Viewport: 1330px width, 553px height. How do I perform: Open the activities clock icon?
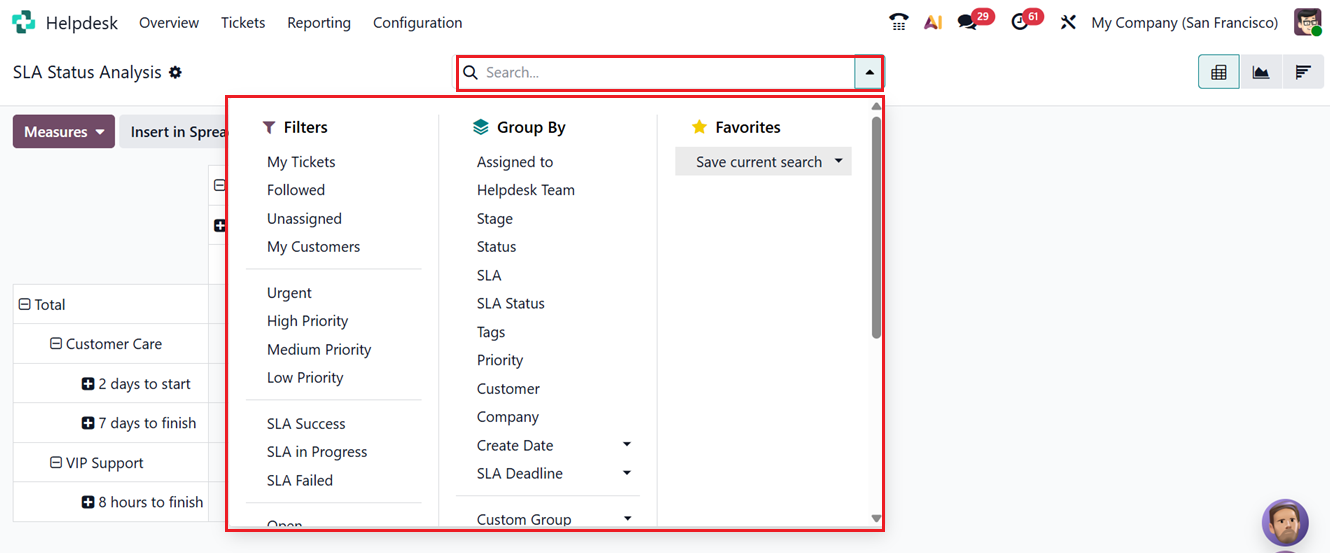[1020, 22]
